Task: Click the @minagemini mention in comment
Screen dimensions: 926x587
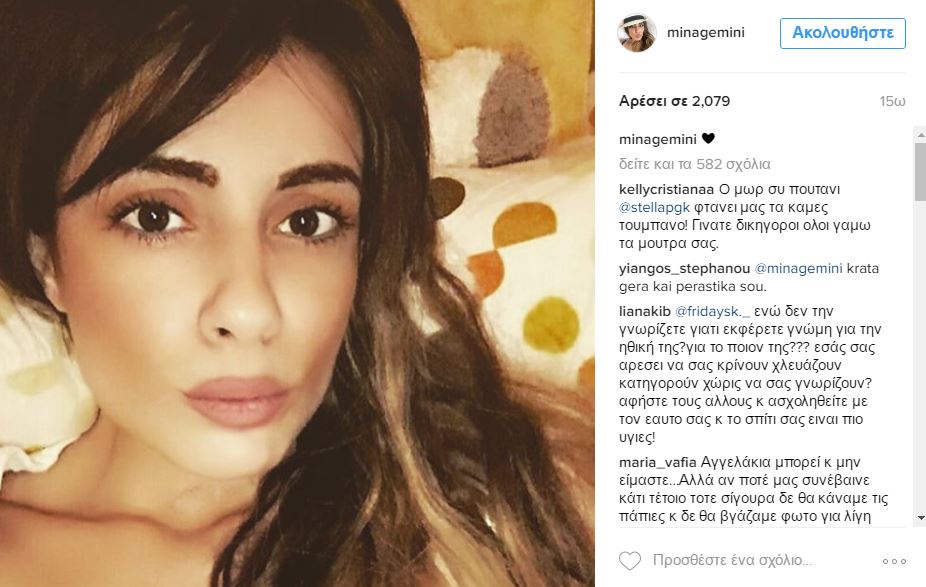Action: pos(798,269)
